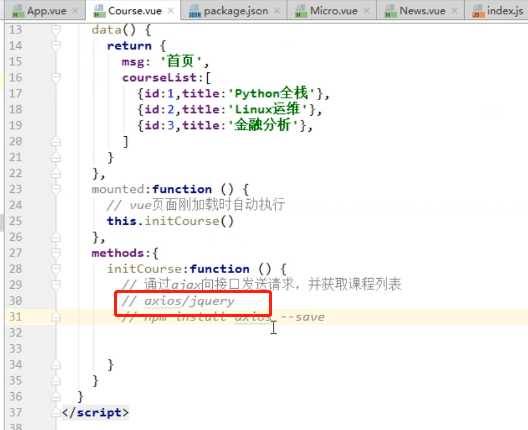
Task: Click the 'Python全栈' title string
Action: [x=272, y=93]
